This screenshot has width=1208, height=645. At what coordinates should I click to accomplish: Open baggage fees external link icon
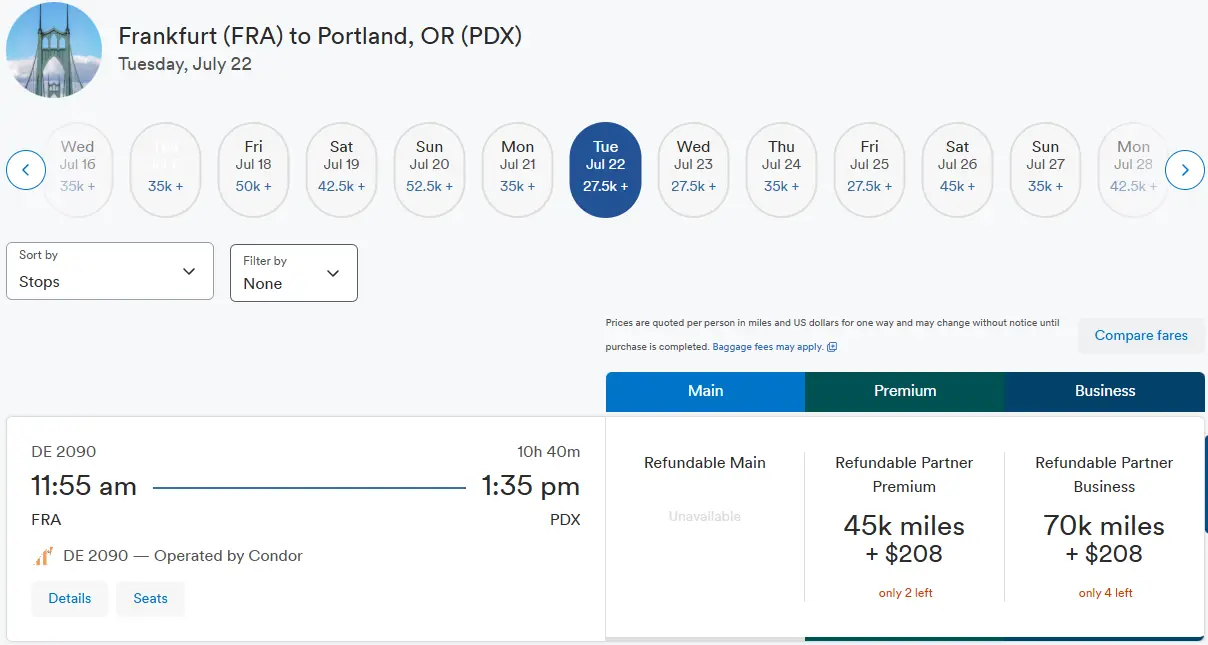tap(832, 347)
